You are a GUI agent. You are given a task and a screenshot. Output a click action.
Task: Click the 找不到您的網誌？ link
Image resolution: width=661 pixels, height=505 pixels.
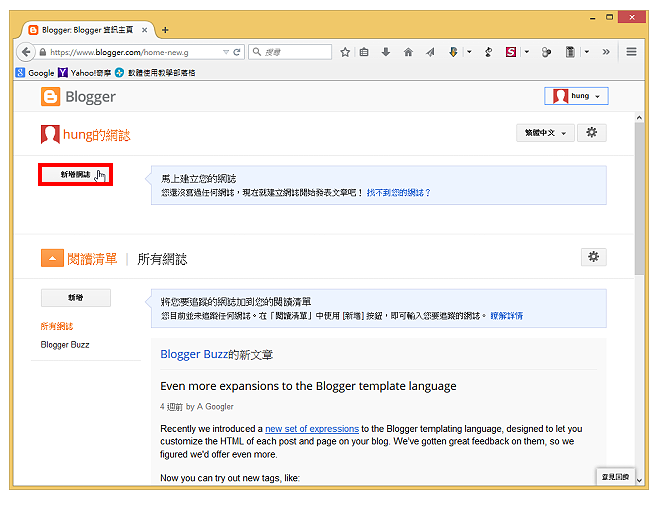pyautogui.click(x=398, y=193)
